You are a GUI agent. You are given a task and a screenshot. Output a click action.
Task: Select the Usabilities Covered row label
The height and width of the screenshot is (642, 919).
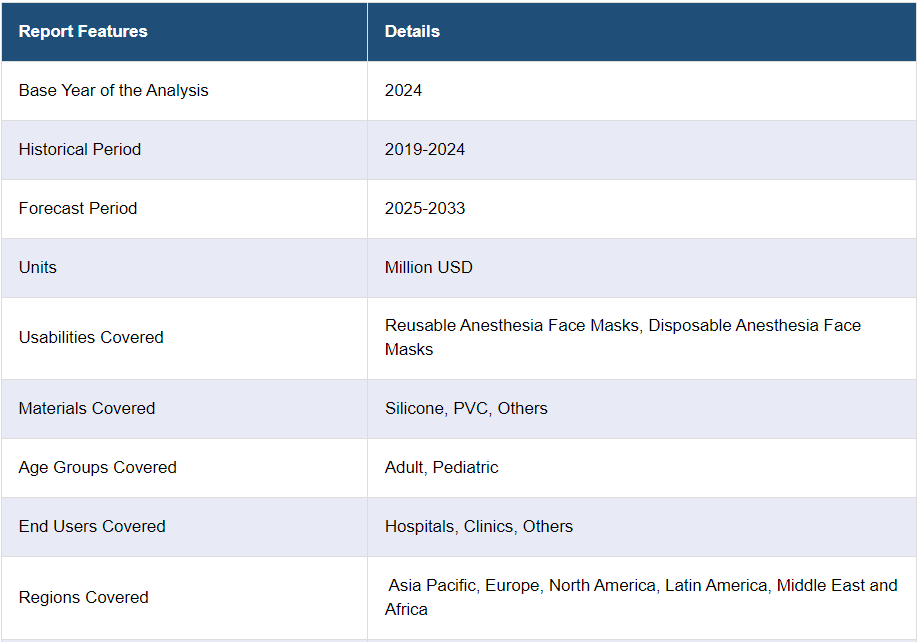91,337
